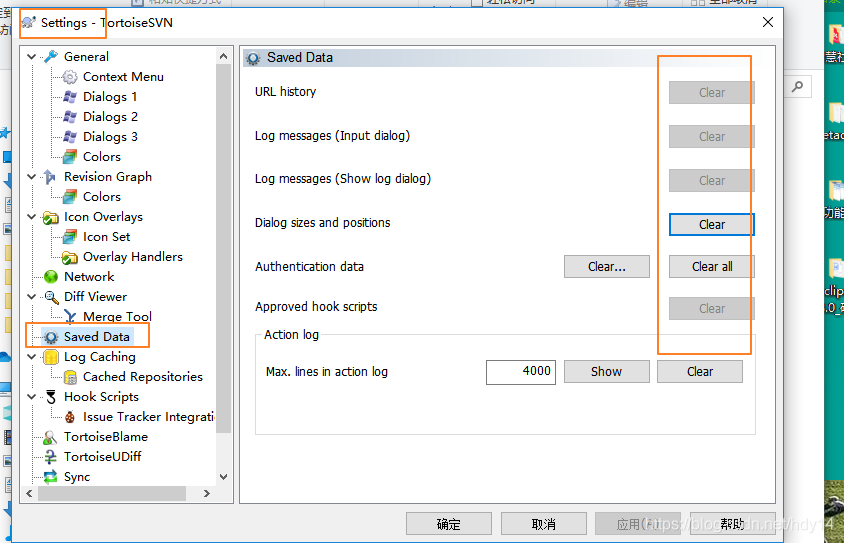Click the Overlay Handlers icon
This screenshot has height=543, width=844.
[x=70, y=257]
